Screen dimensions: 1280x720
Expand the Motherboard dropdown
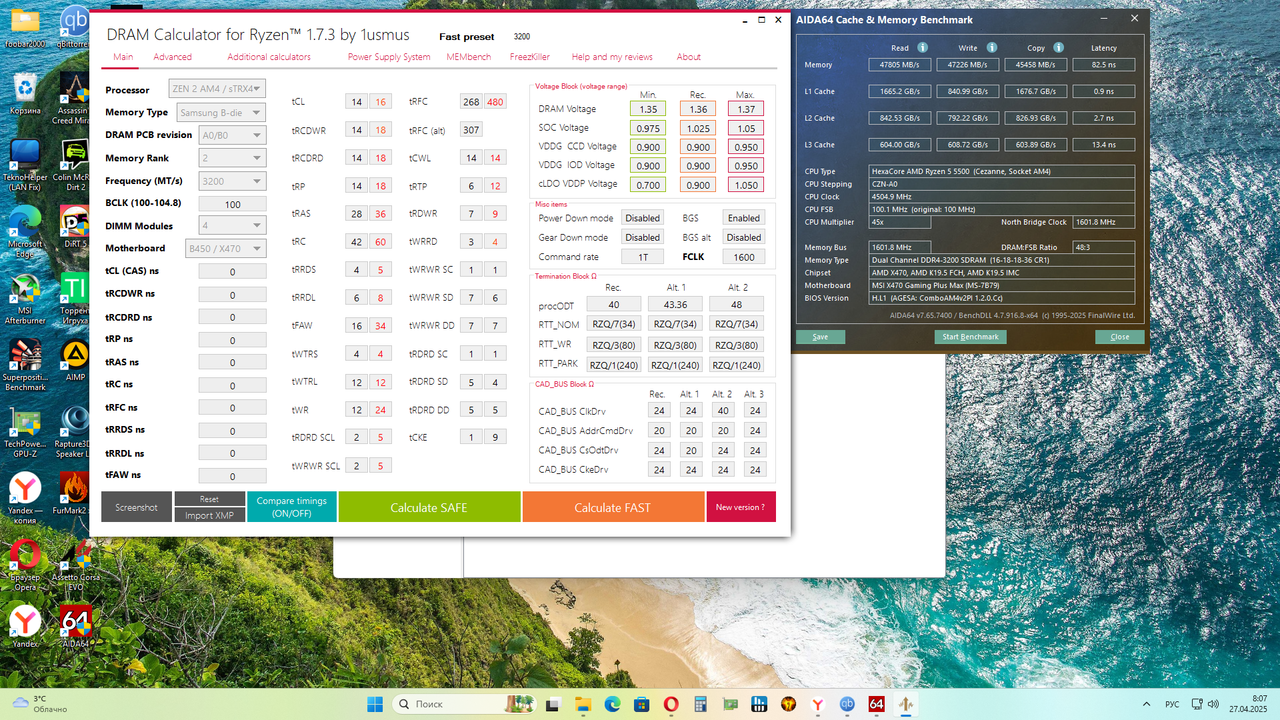pyautogui.click(x=226, y=248)
